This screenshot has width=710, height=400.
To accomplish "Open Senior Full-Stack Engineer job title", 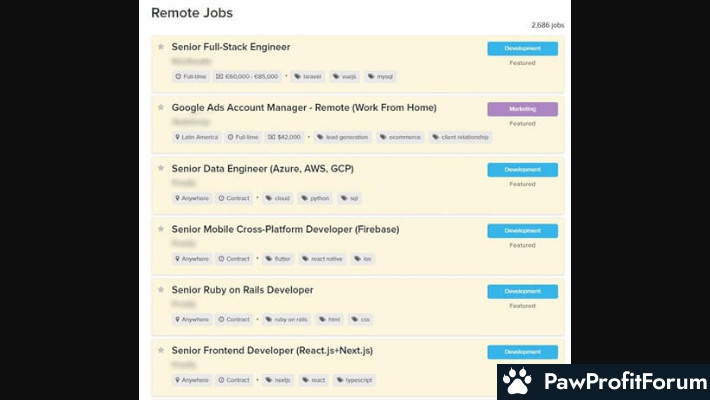I will tap(231, 47).
